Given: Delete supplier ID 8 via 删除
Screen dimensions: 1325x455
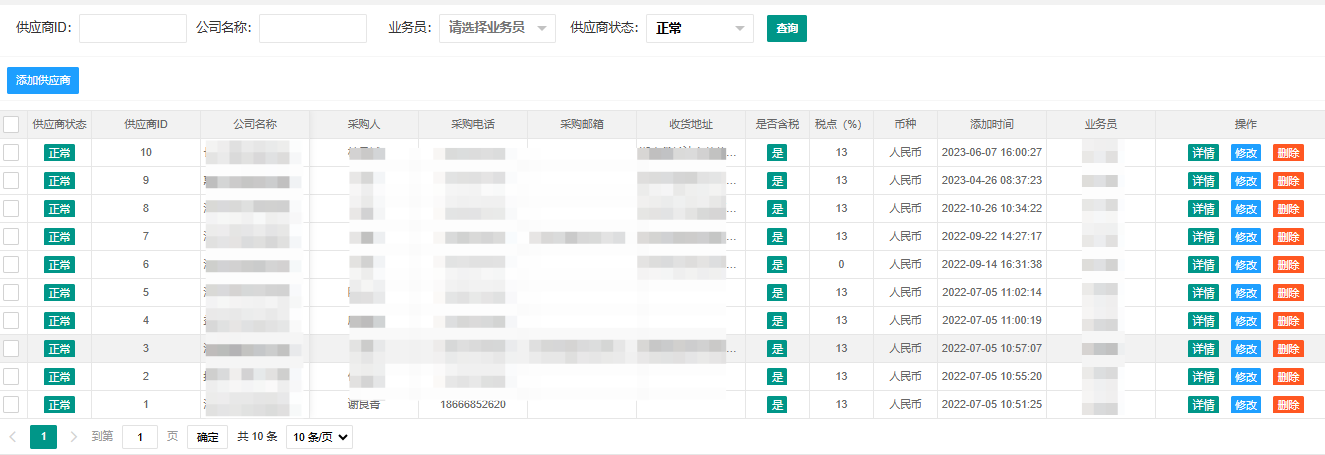Looking at the screenshot, I should [1288, 209].
